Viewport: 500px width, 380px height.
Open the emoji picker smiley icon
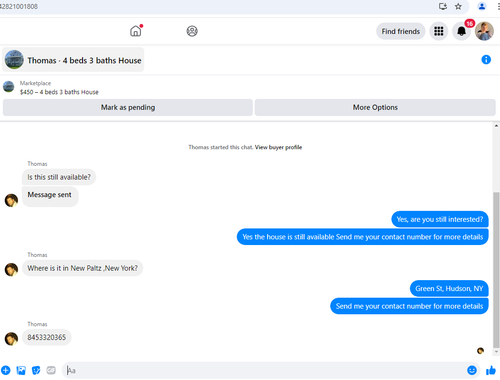pos(472,370)
